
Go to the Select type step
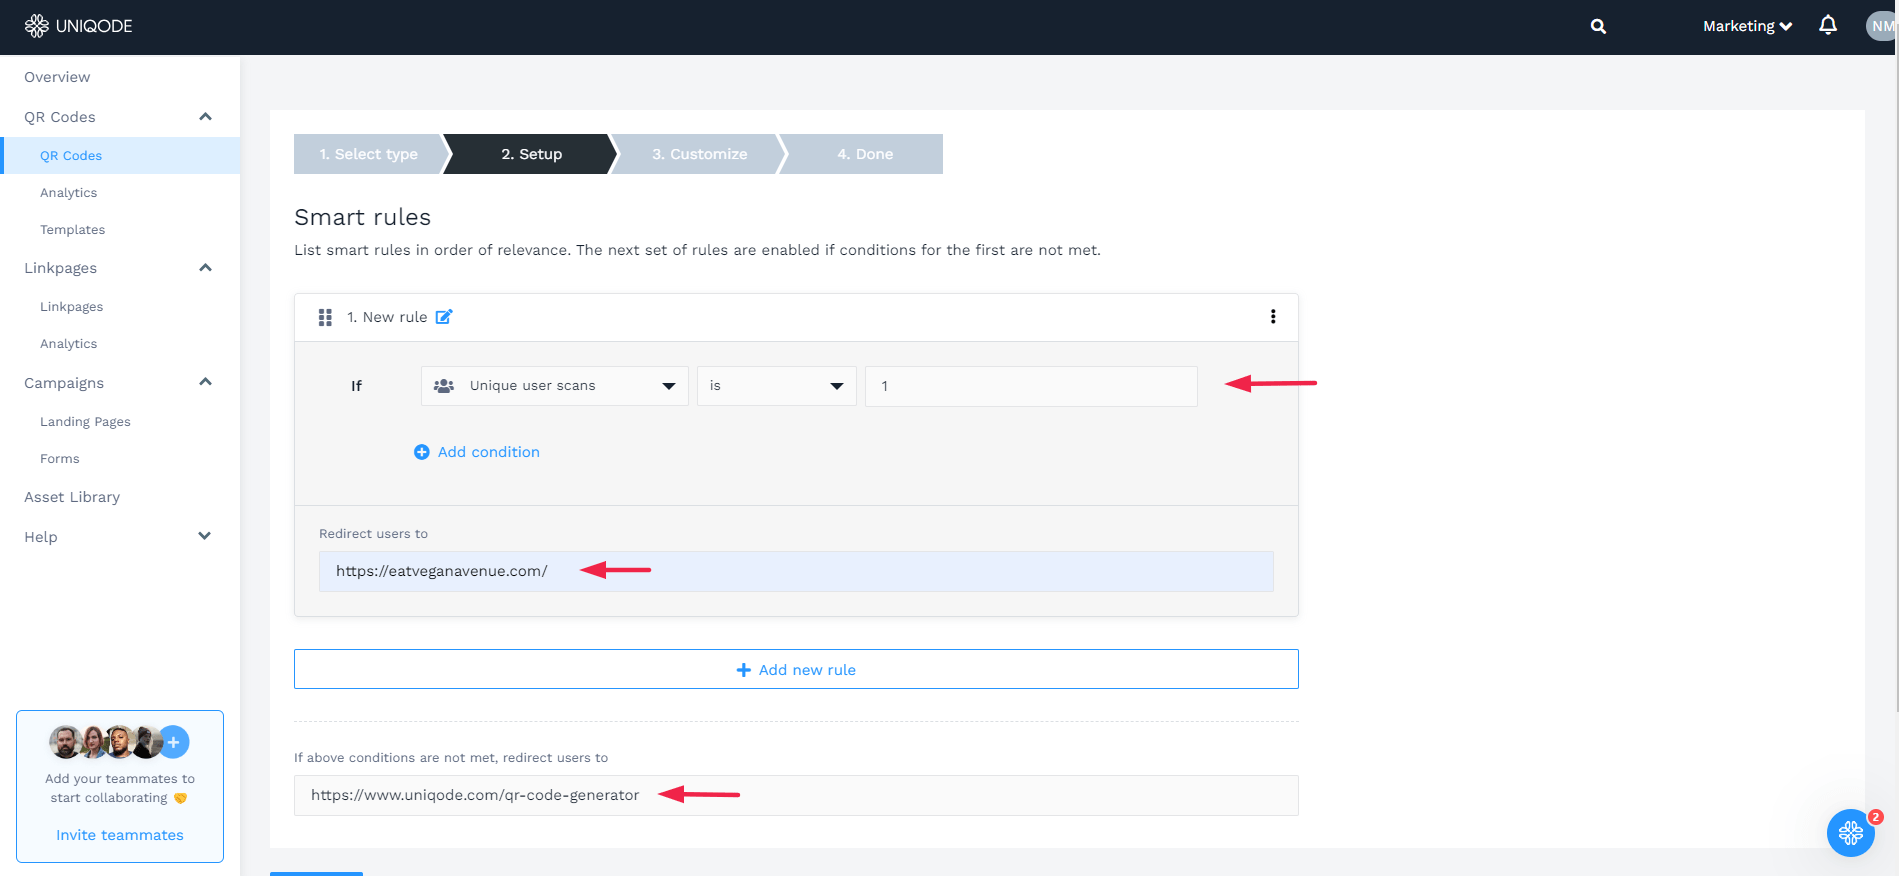369,154
